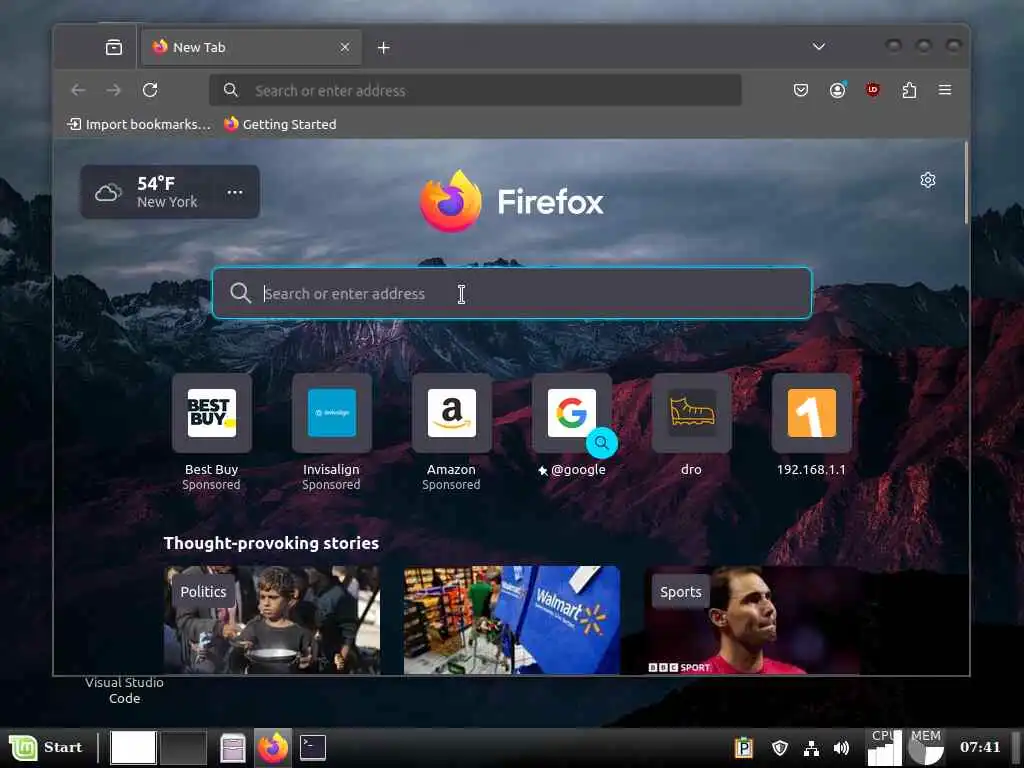Click Import bookmarks in bookmarks toolbar

[139, 124]
